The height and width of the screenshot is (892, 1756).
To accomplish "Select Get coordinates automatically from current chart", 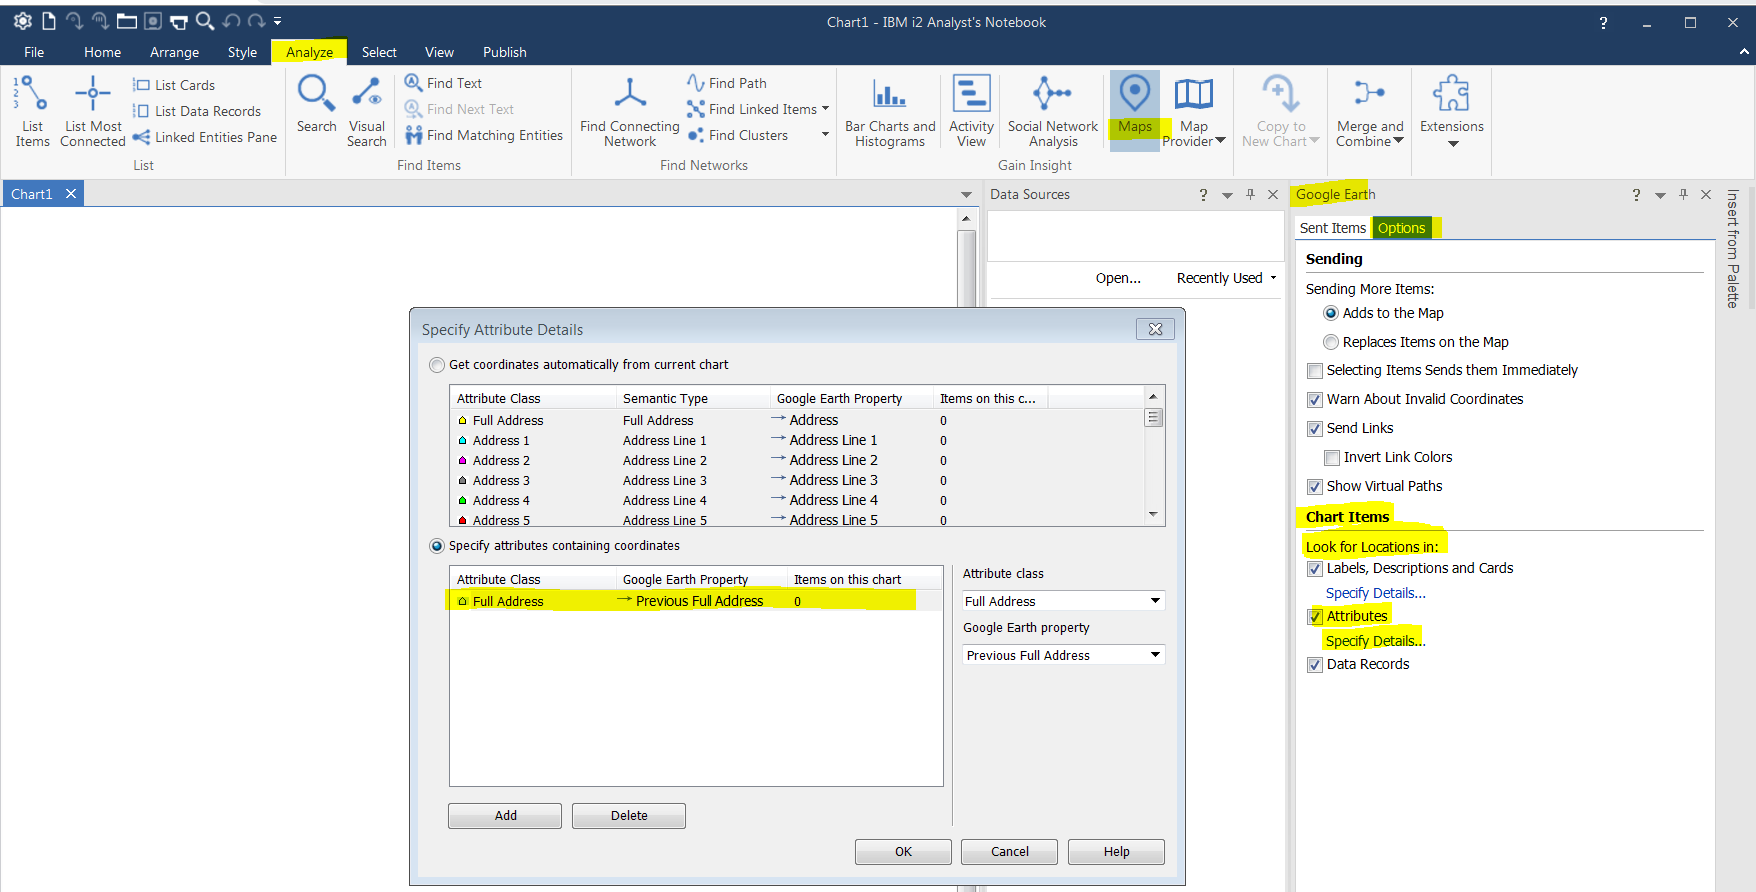I will pos(437,365).
